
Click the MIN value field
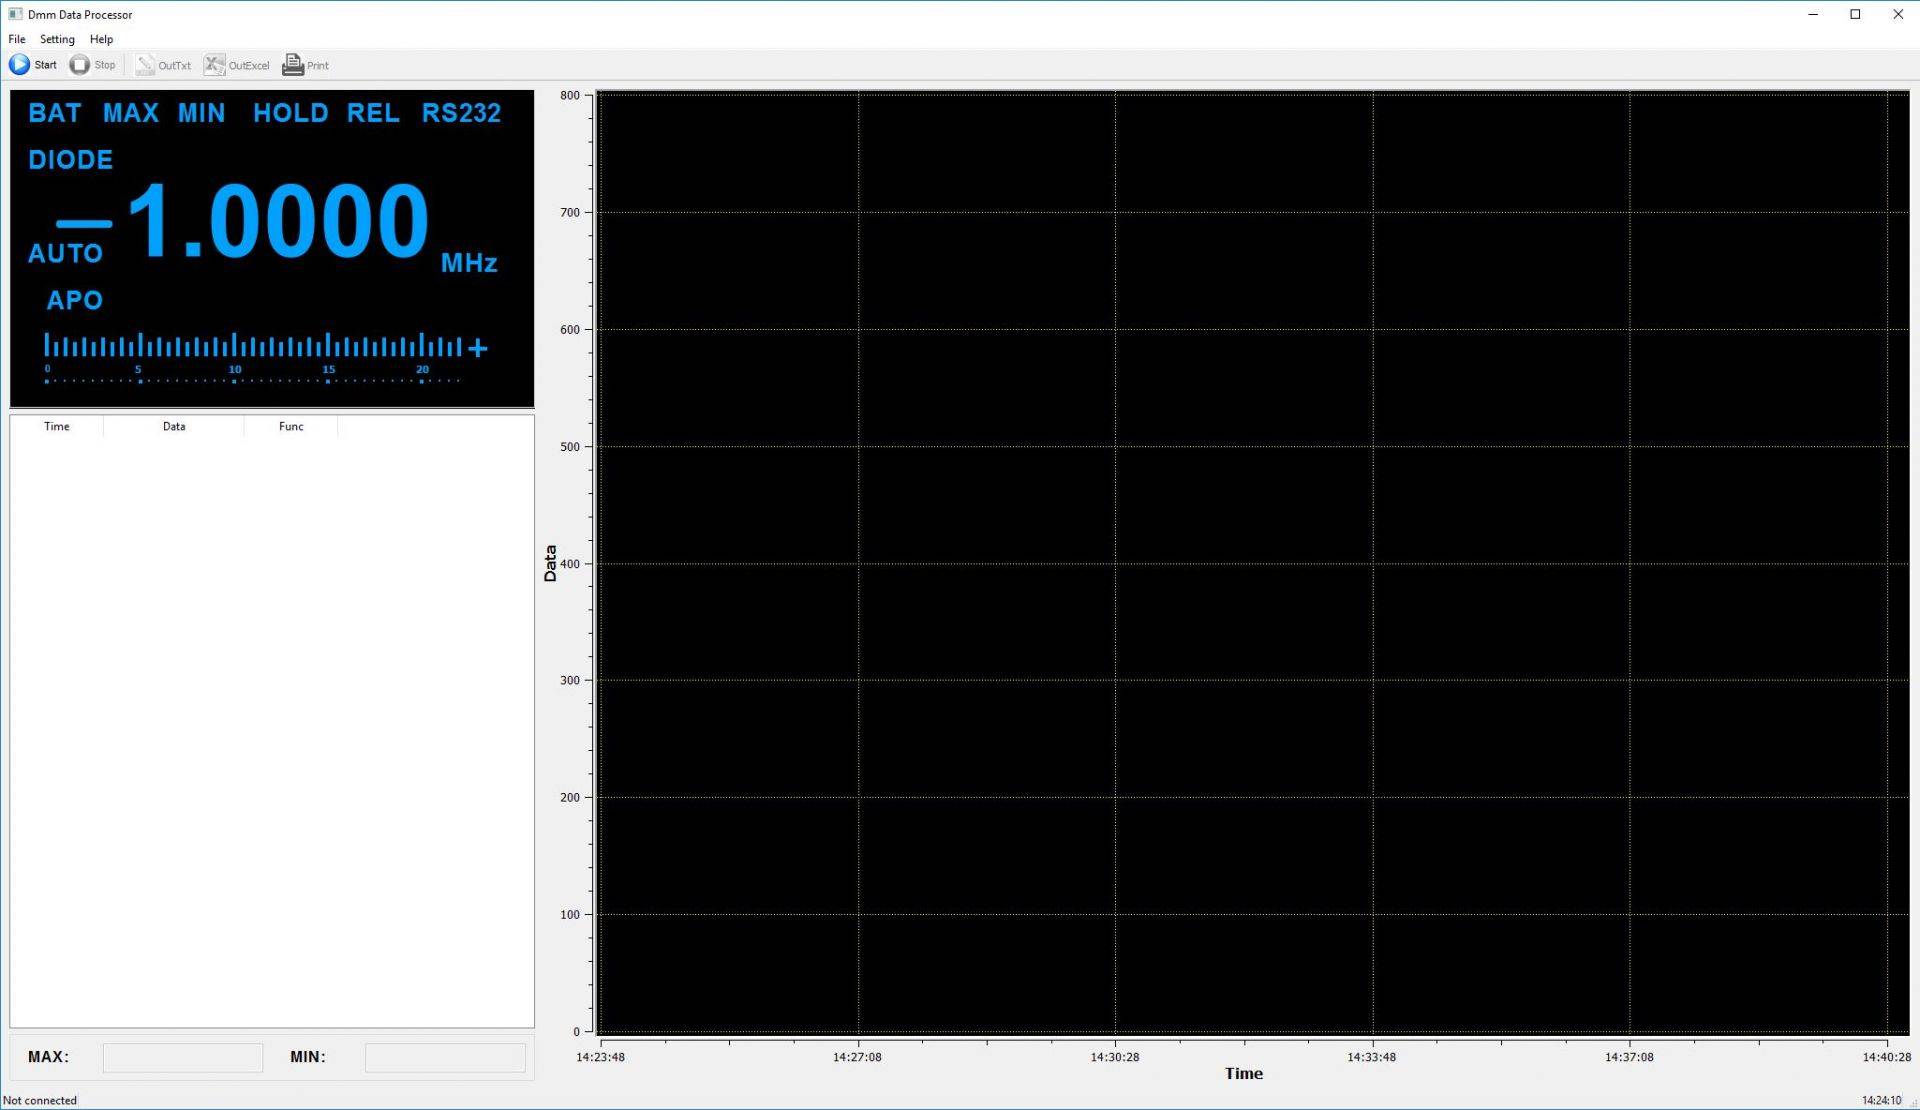point(445,1058)
